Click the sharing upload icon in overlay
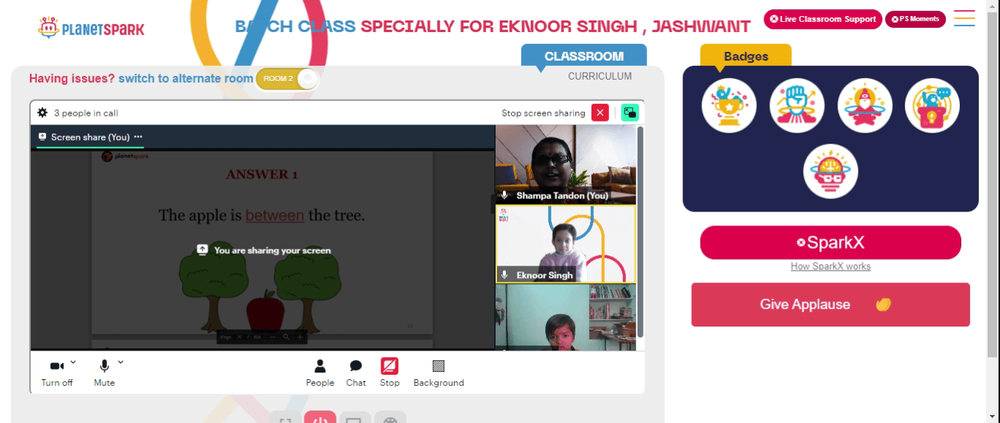1000x423 pixels. [x=202, y=249]
